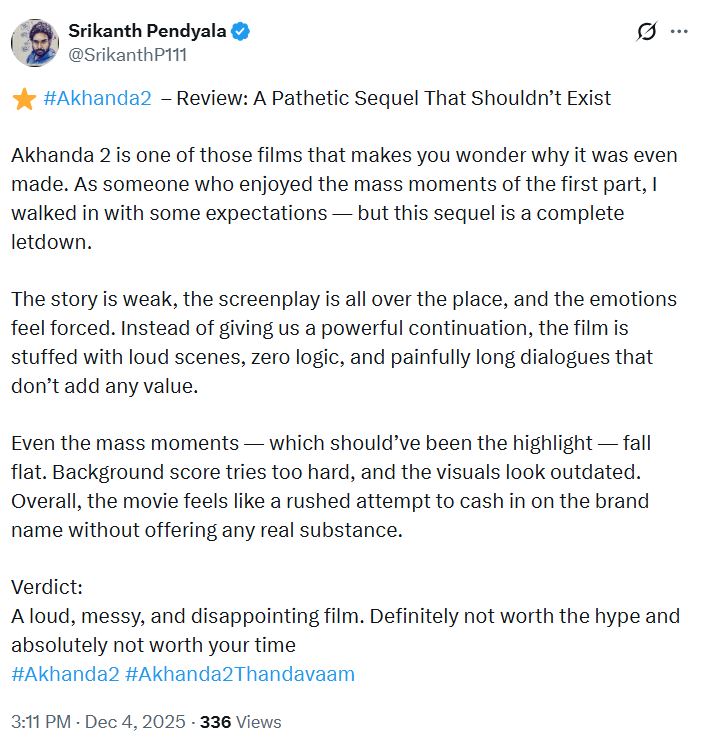Open the three-dot More options menu

pos(679,31)
